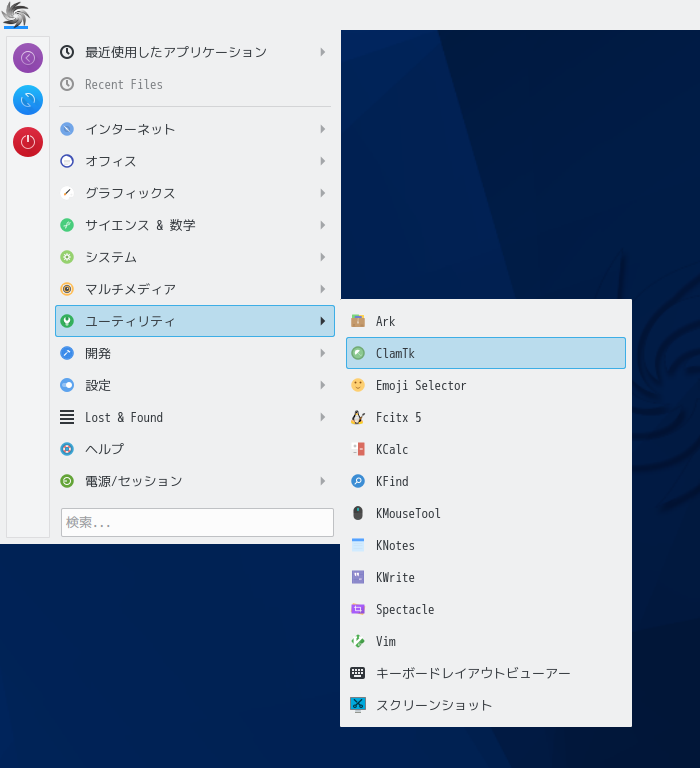Click the 検索 search field
700x768 pixels.
tap(197, 523)
